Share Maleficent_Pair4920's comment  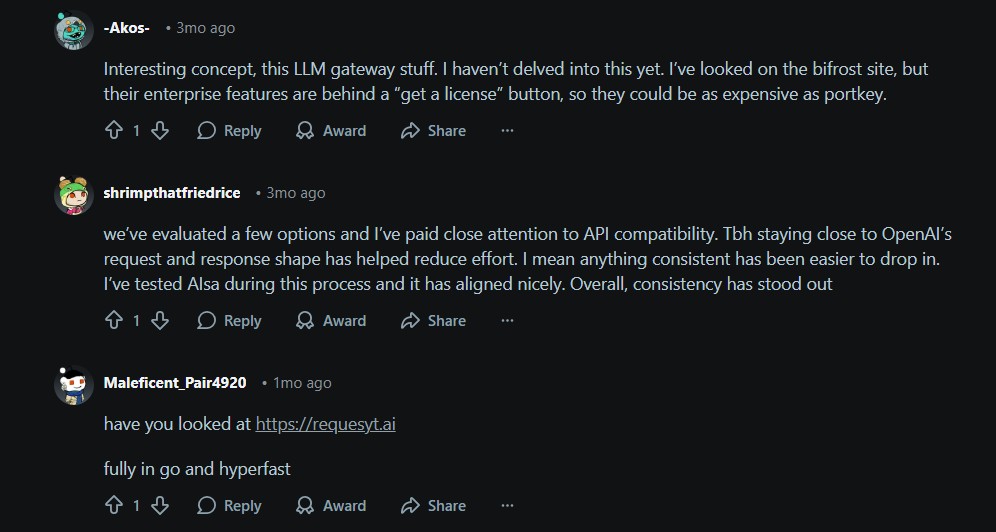433,506
